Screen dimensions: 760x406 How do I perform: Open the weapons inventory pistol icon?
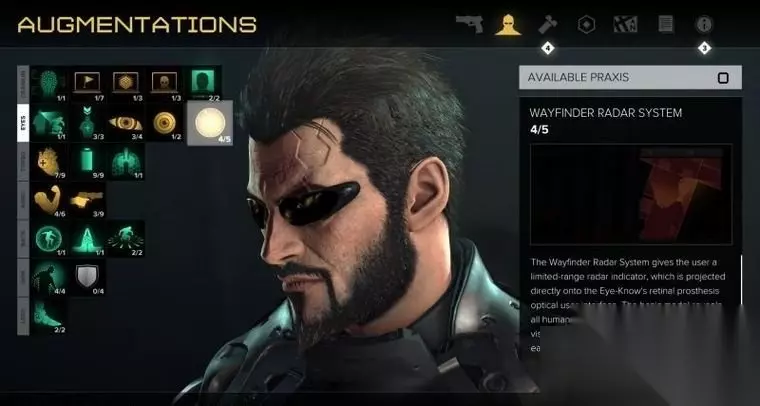470,24
